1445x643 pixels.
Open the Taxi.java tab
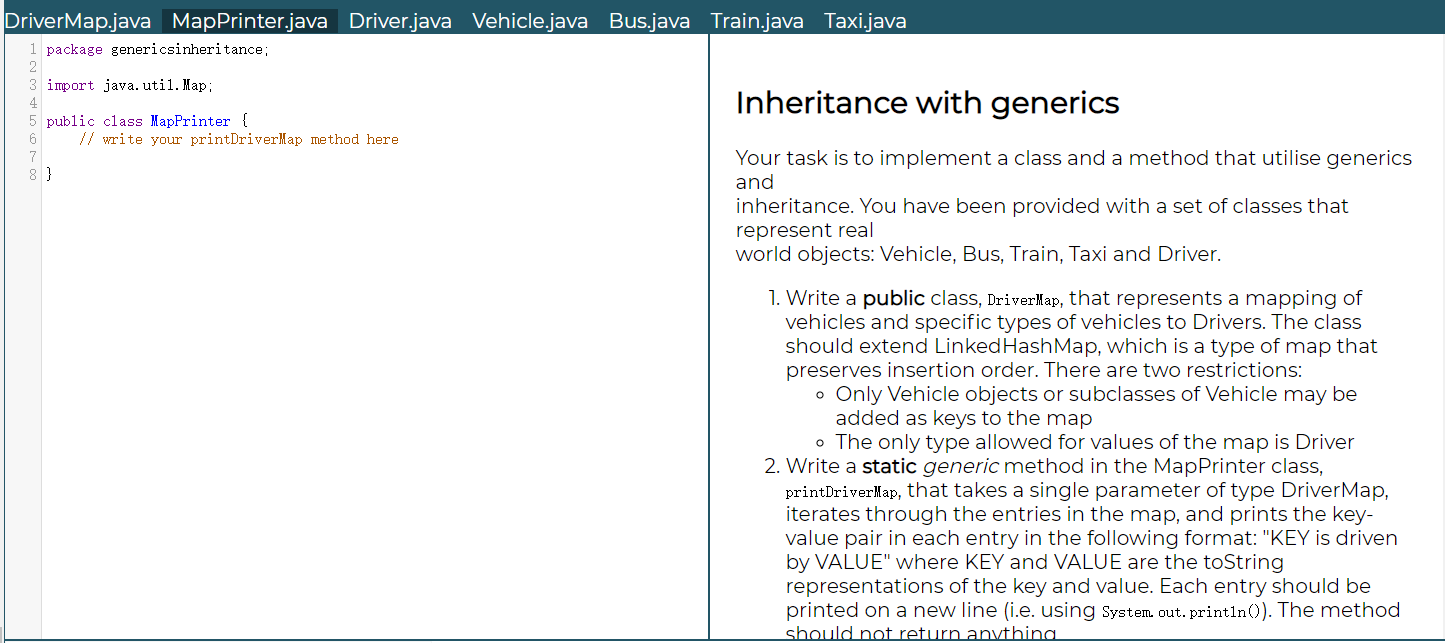pyautogui.click(x=864, y=20)
